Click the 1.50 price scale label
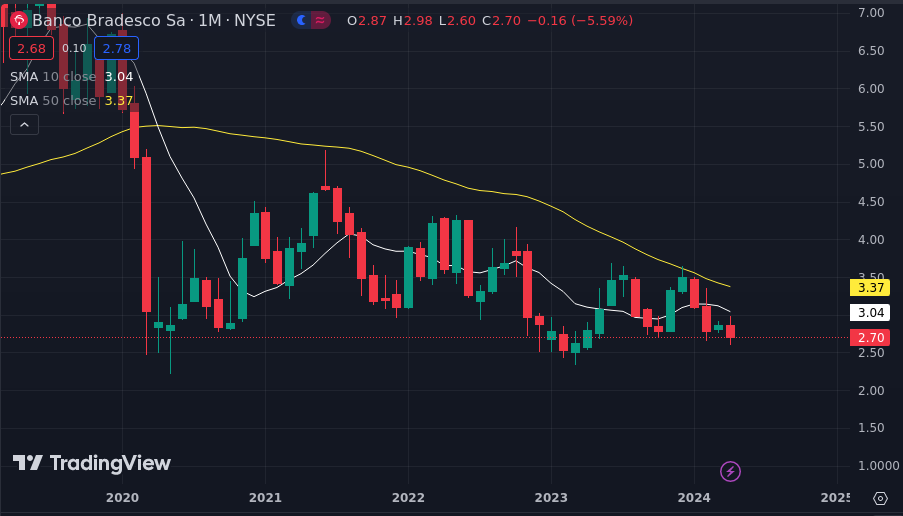Viewport: 903px width, 516px height. 871,427
